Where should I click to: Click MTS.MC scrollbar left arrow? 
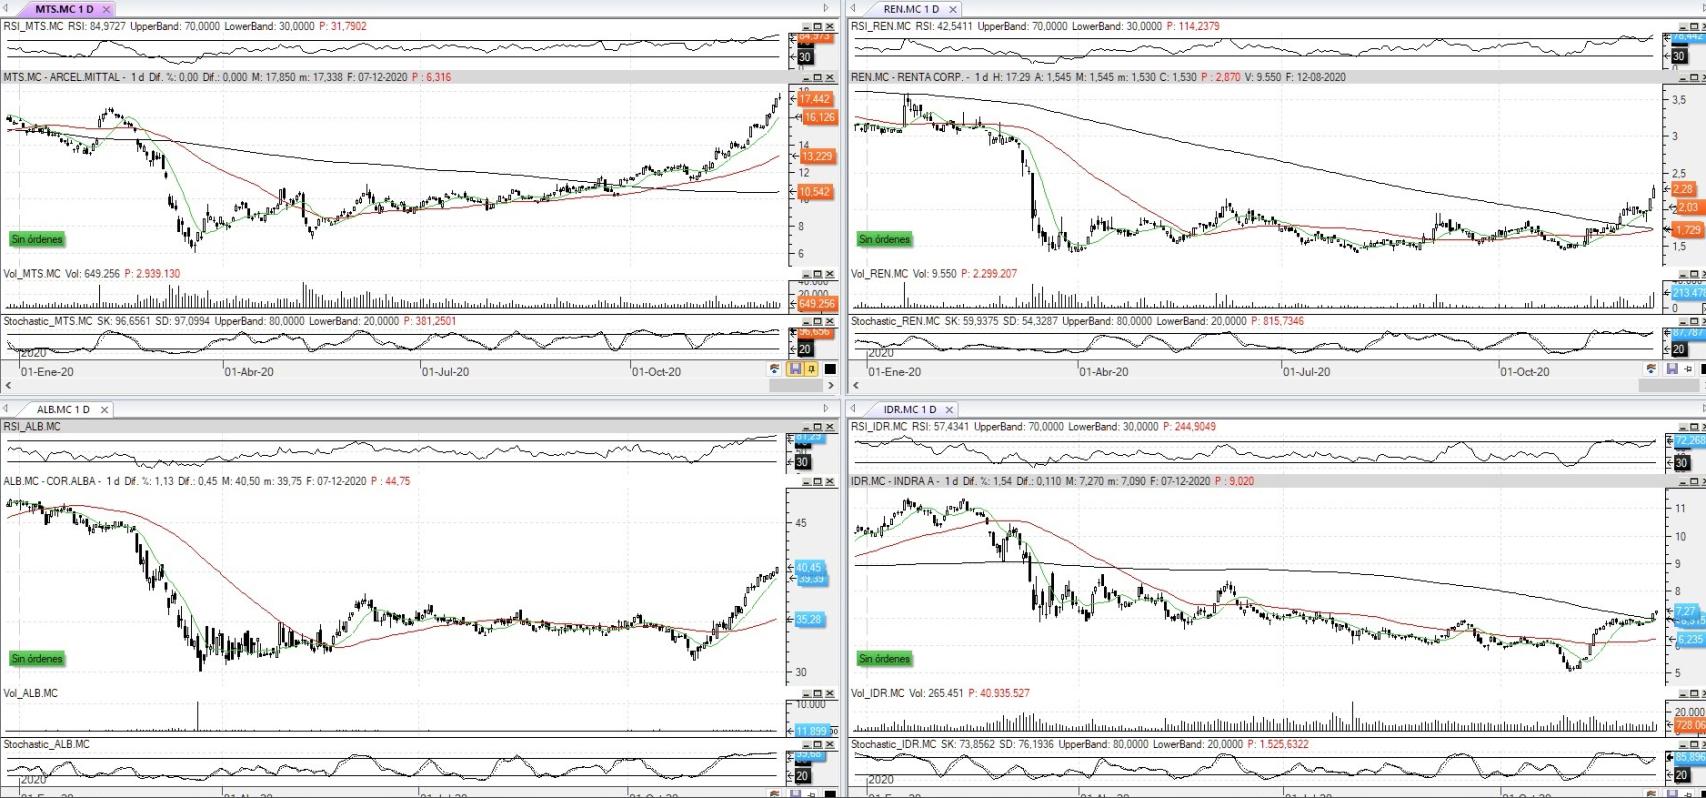point(9,385)
